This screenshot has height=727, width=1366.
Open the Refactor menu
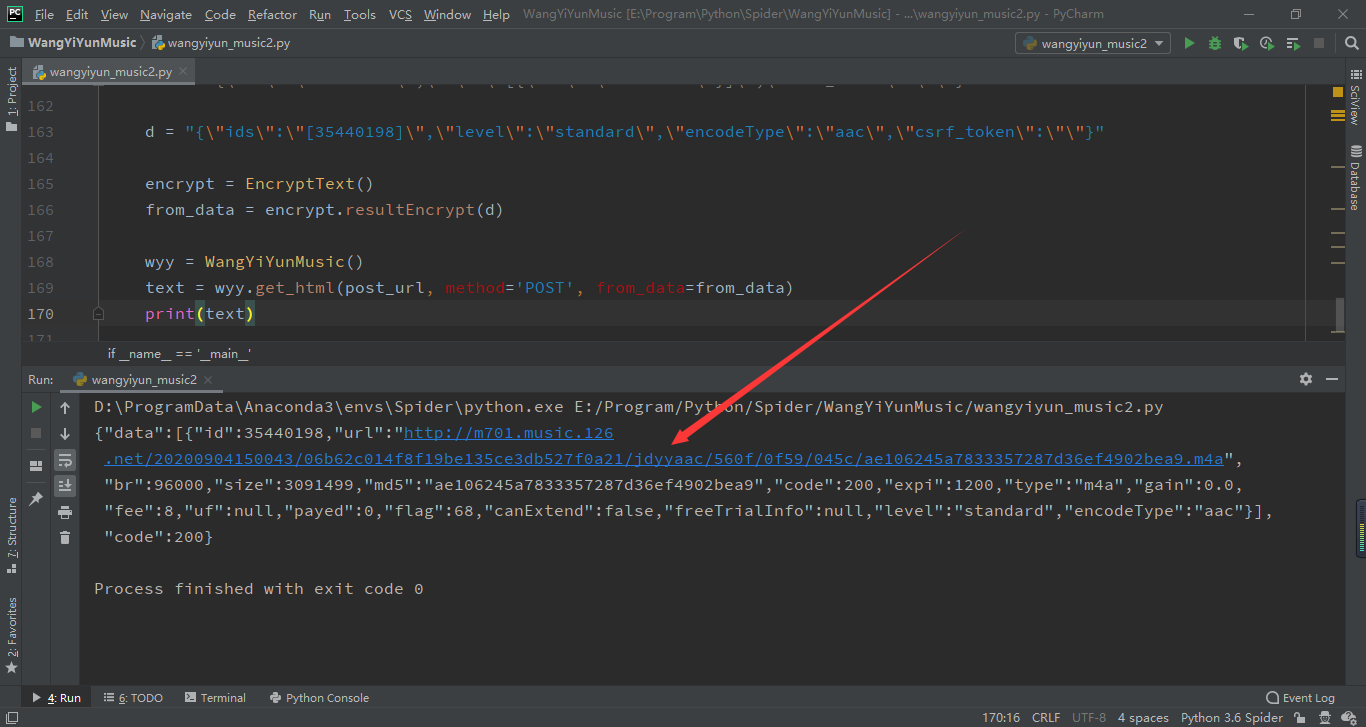pyautogui.click(x=272, y=14)
